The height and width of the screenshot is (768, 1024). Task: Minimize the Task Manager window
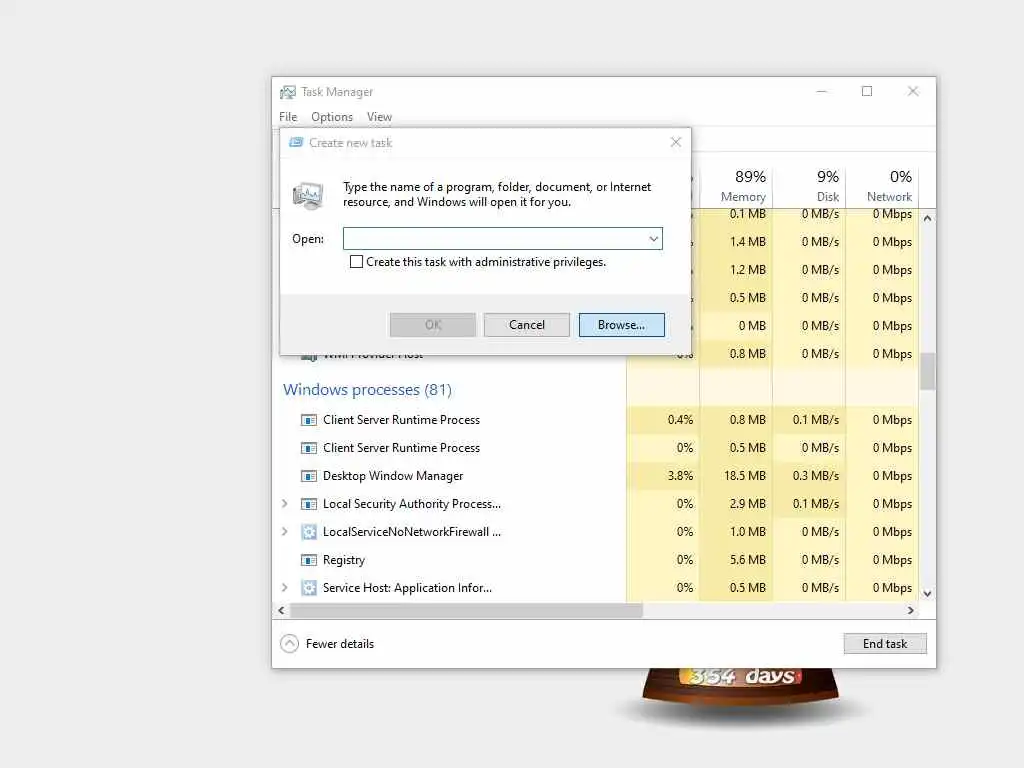[x=822, y=91]
